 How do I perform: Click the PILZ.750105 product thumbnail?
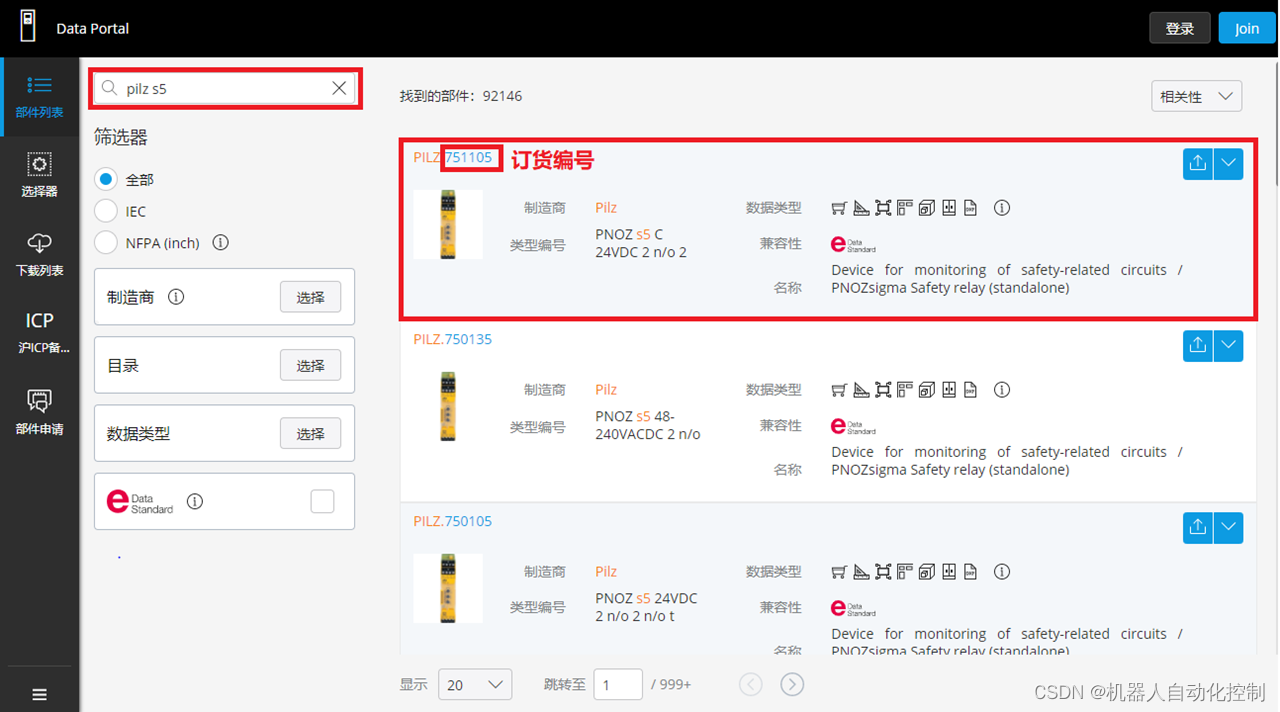pyautogui.click(x=448, y=589)
